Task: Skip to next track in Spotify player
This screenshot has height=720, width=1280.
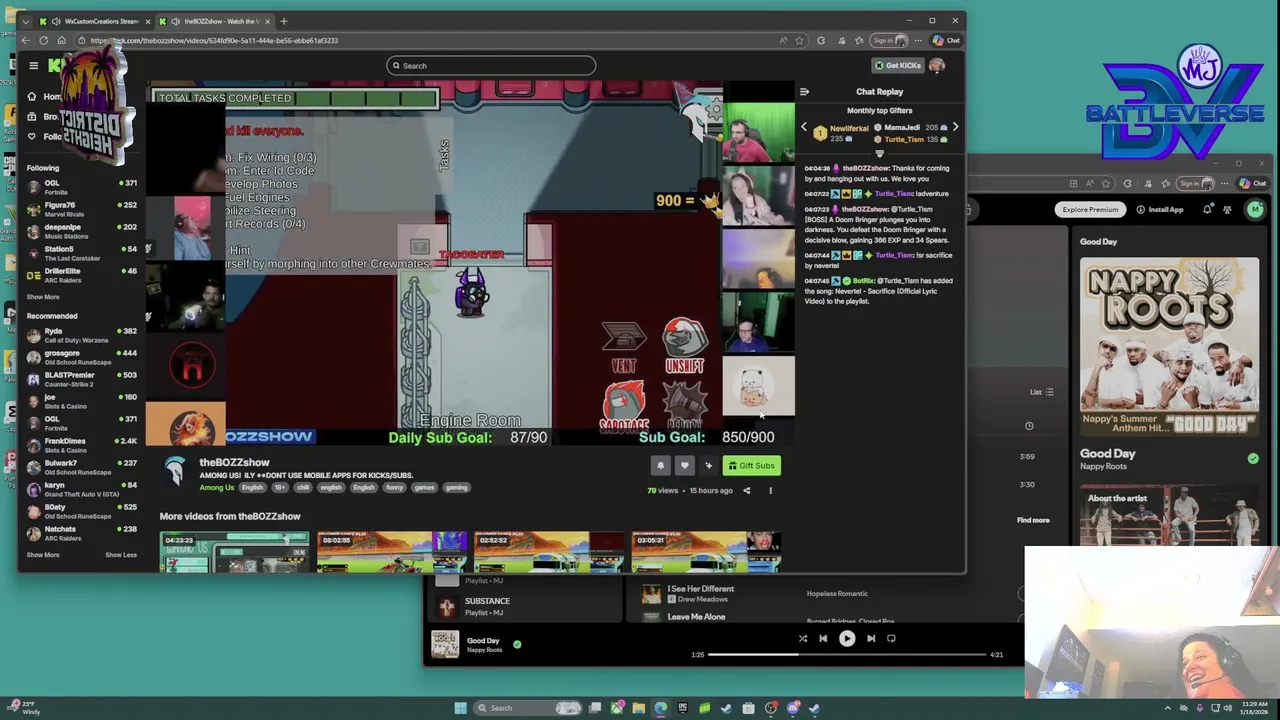Action: (x=871, y=638)
